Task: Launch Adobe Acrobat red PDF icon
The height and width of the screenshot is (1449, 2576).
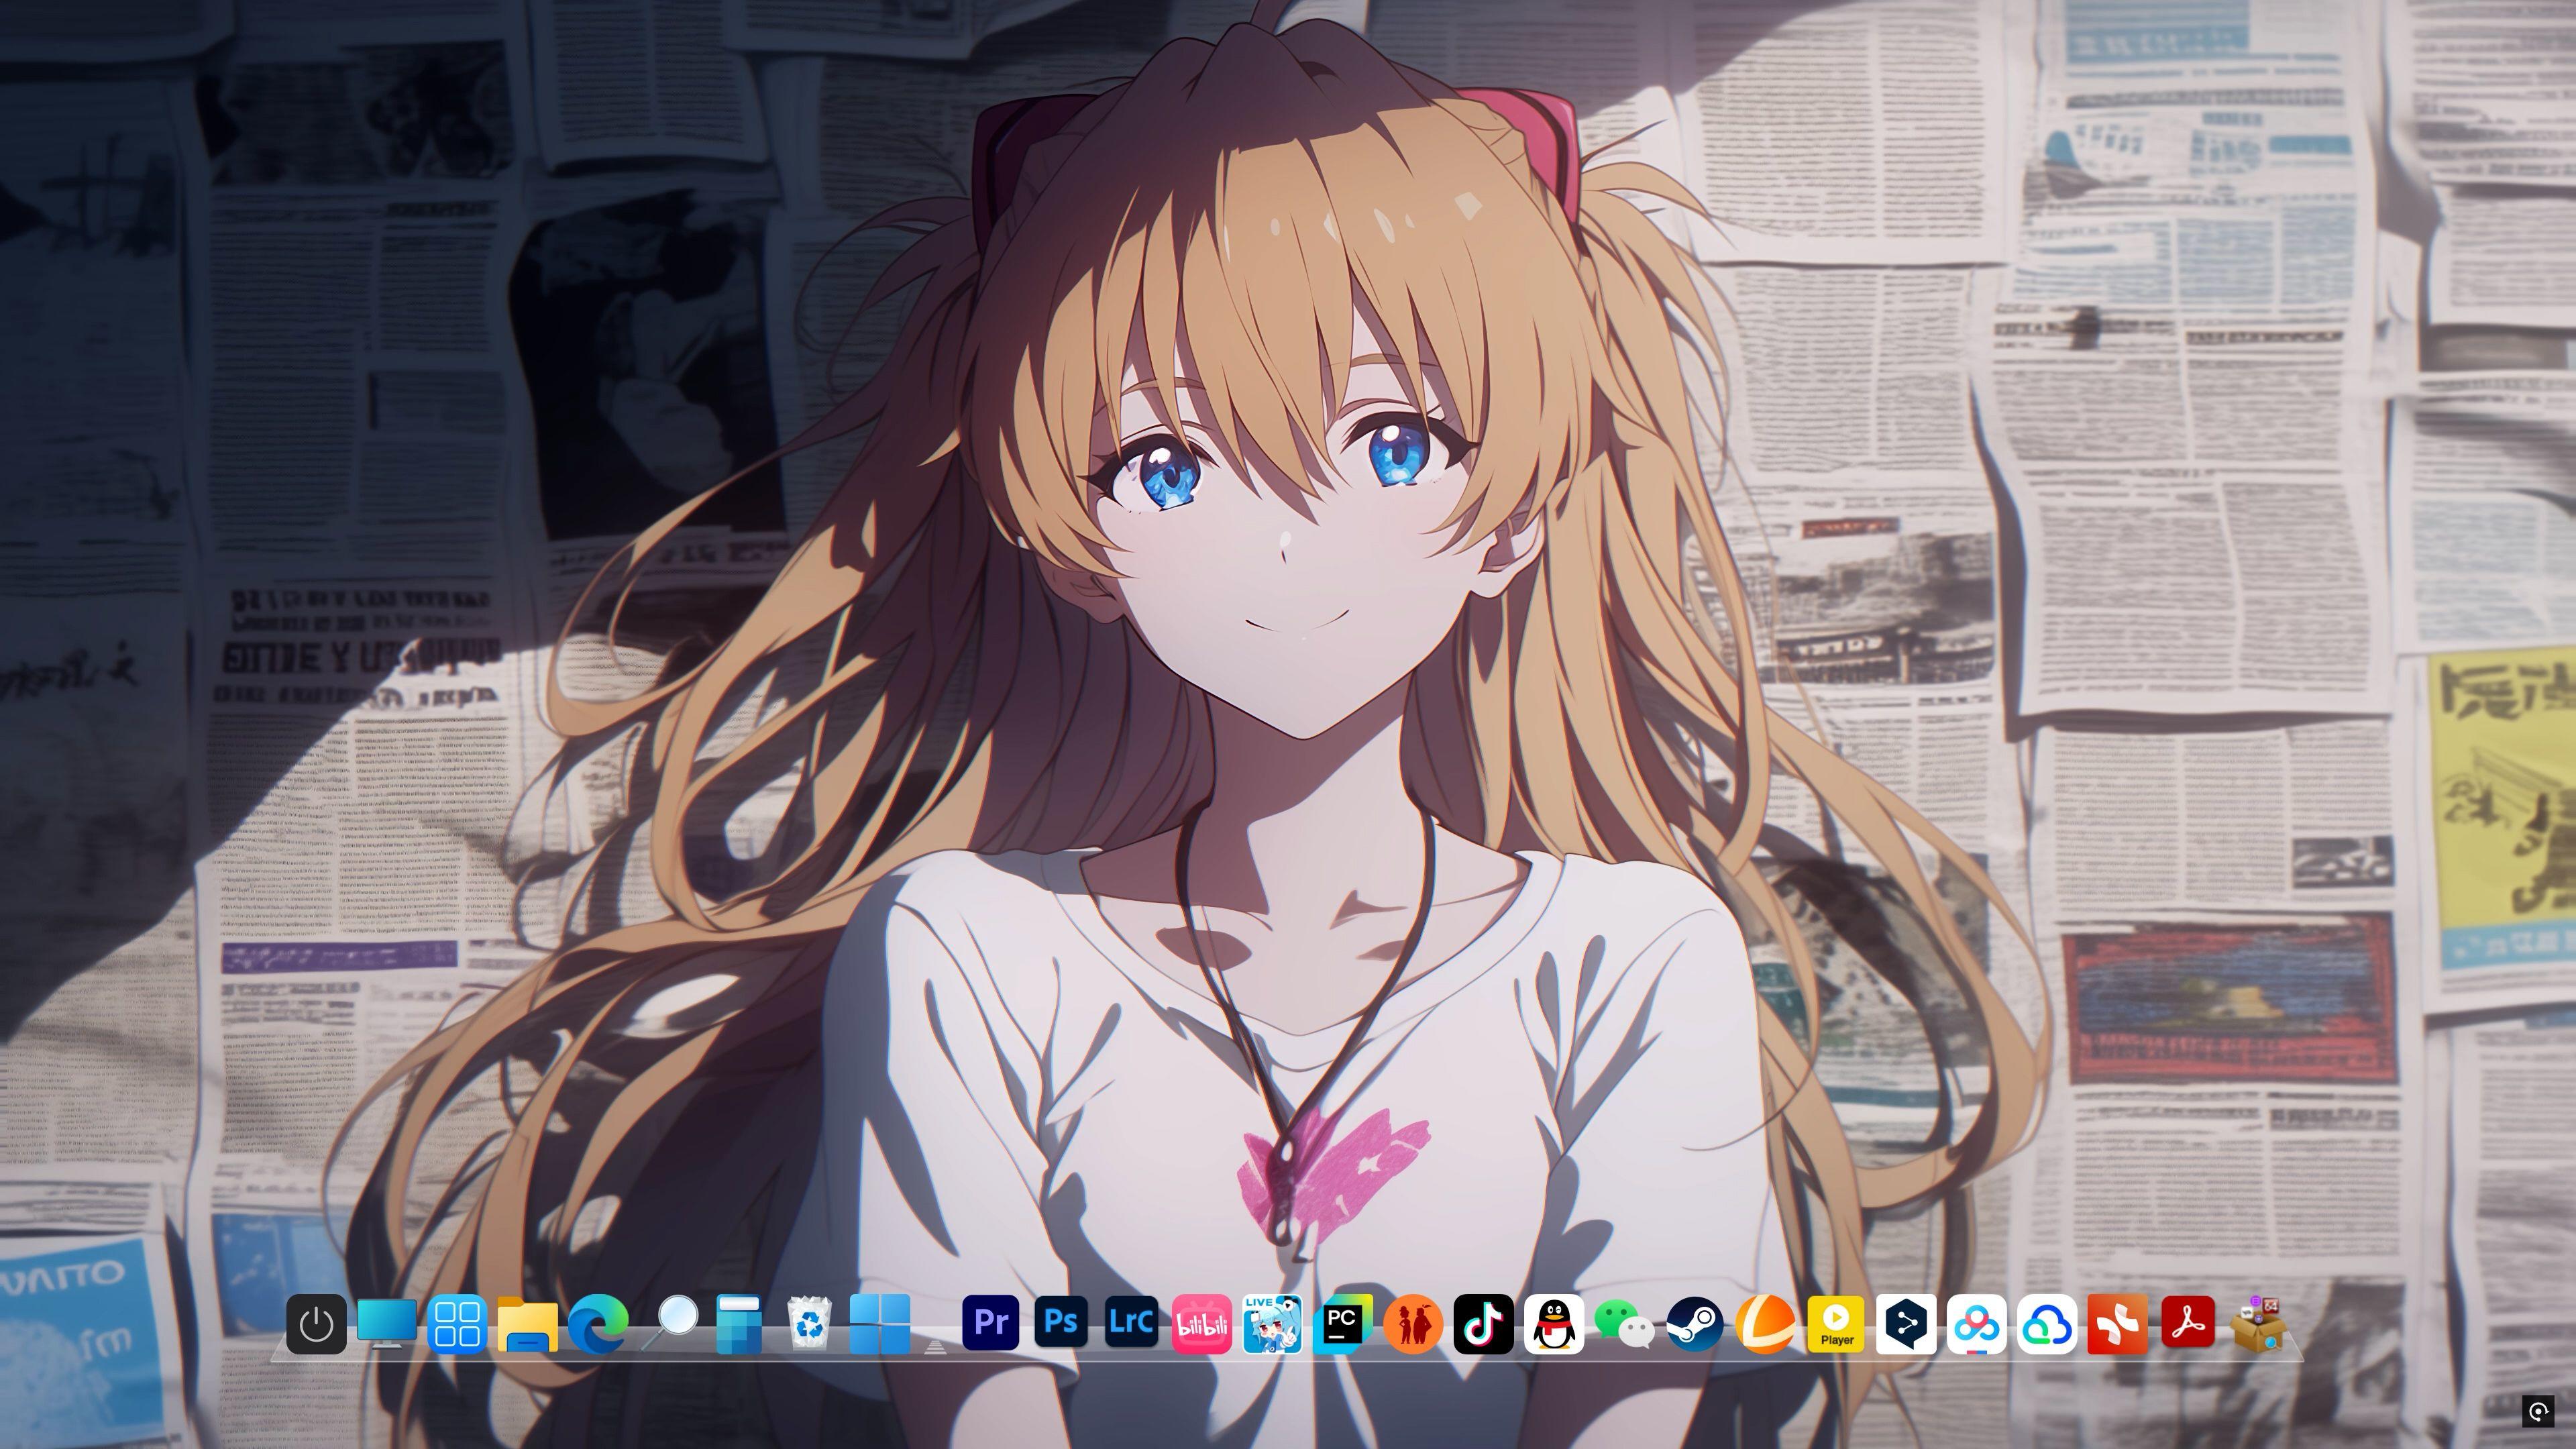Action: pos(2188,1323)
